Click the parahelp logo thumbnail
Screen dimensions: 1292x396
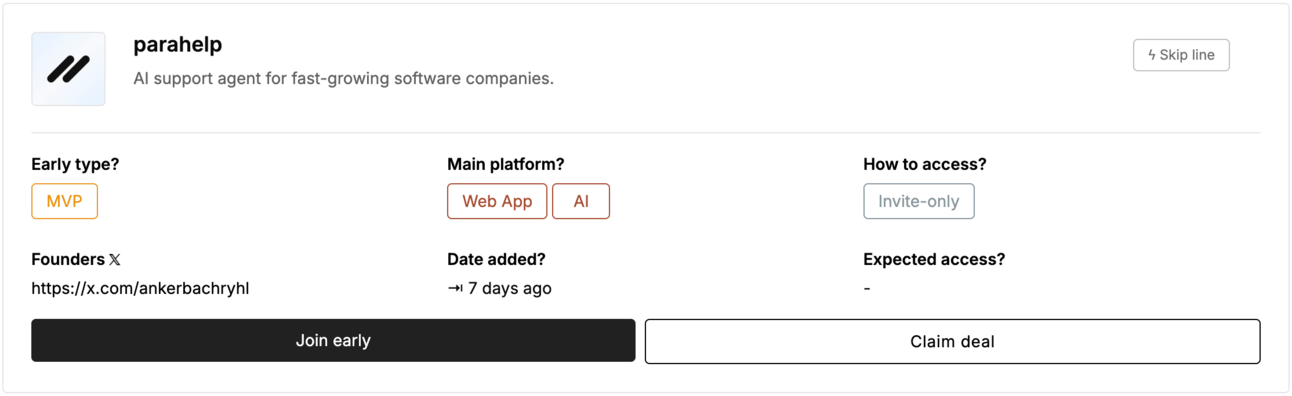tap(68, 69)
